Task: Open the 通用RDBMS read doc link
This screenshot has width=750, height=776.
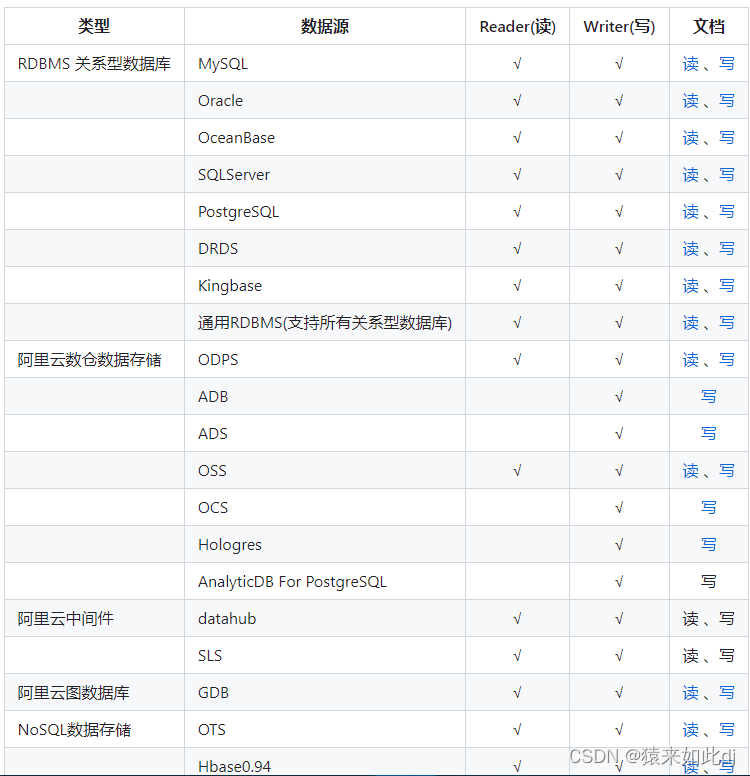Action: click(x=691, y=323)
